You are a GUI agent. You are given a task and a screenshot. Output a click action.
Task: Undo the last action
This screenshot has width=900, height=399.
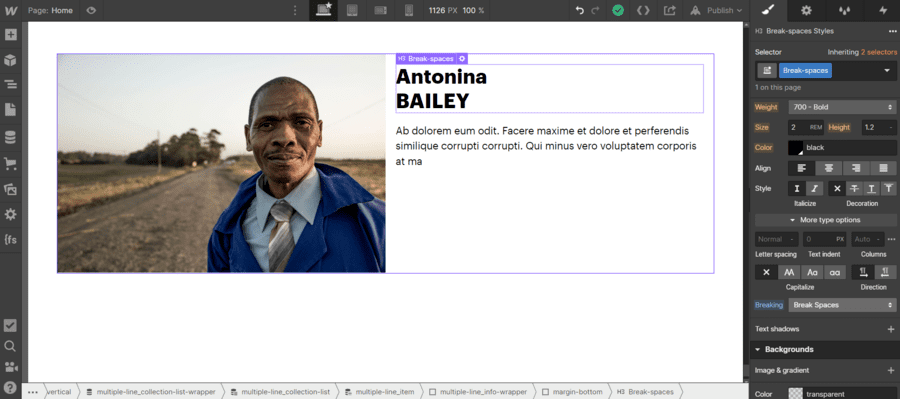(580, 10)
